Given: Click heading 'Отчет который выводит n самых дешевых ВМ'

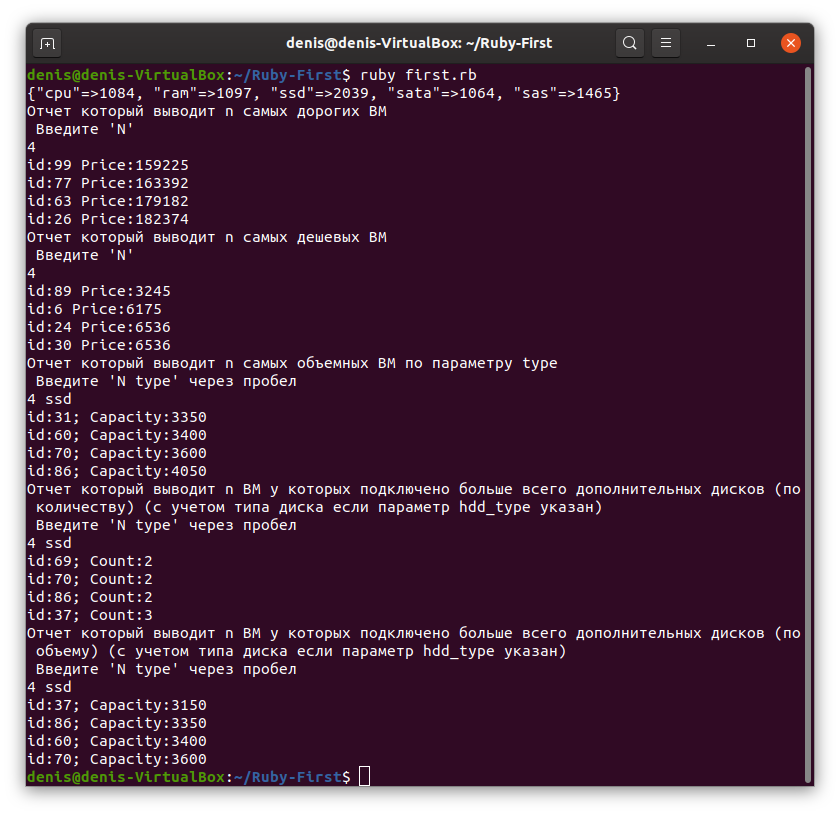Looking at the screenshot, I should click(207, 237).
